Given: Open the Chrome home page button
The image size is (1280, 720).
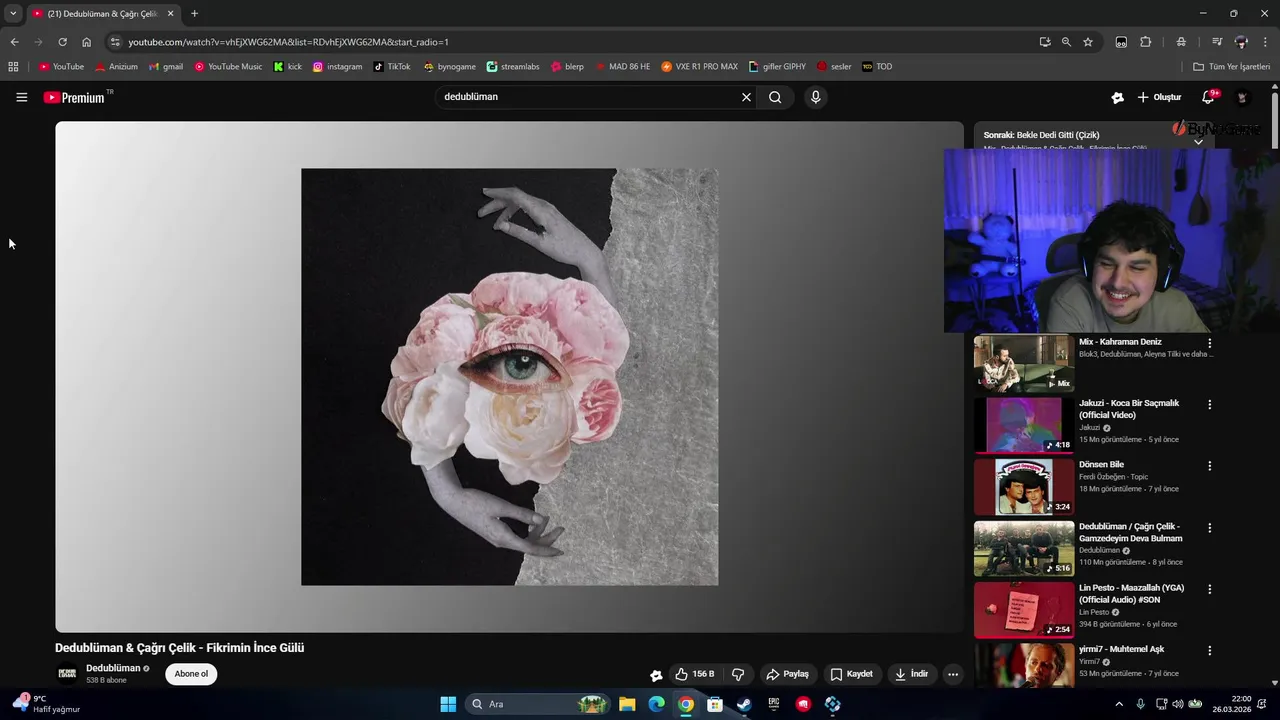Looking at the screenshot, I should 86,42.
